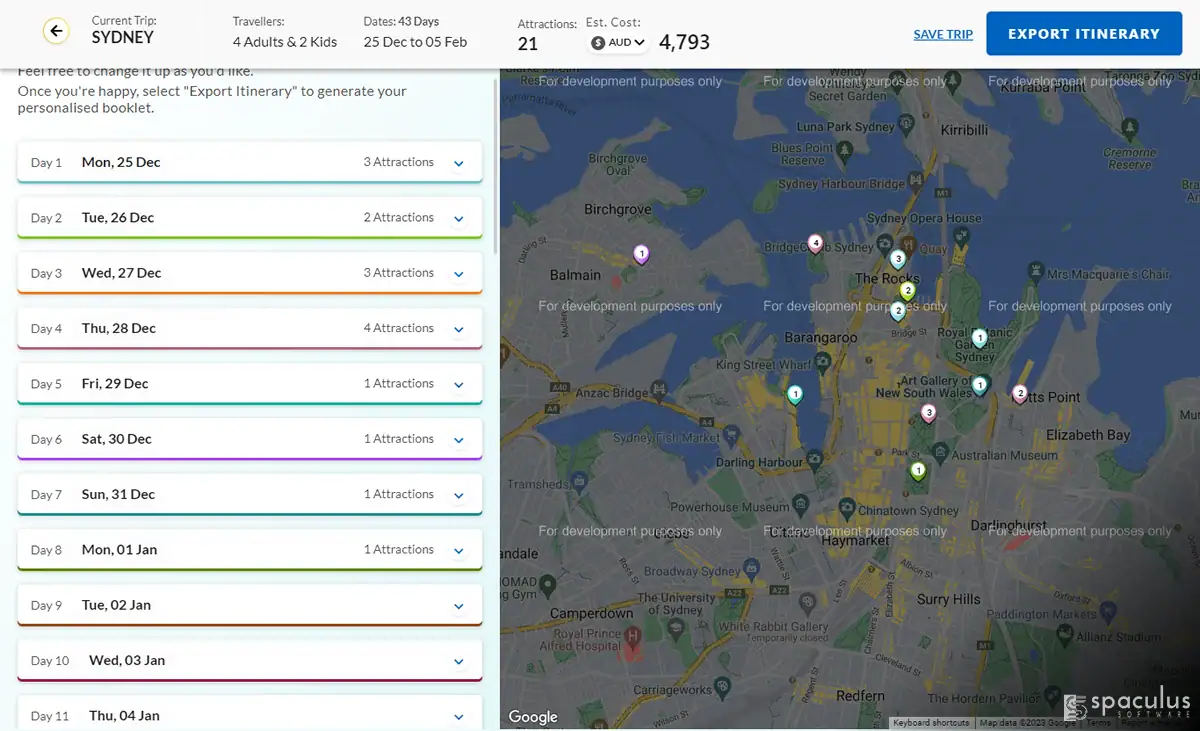Click the back arrow icon beside Current Trip

click(x=57, y=32)
